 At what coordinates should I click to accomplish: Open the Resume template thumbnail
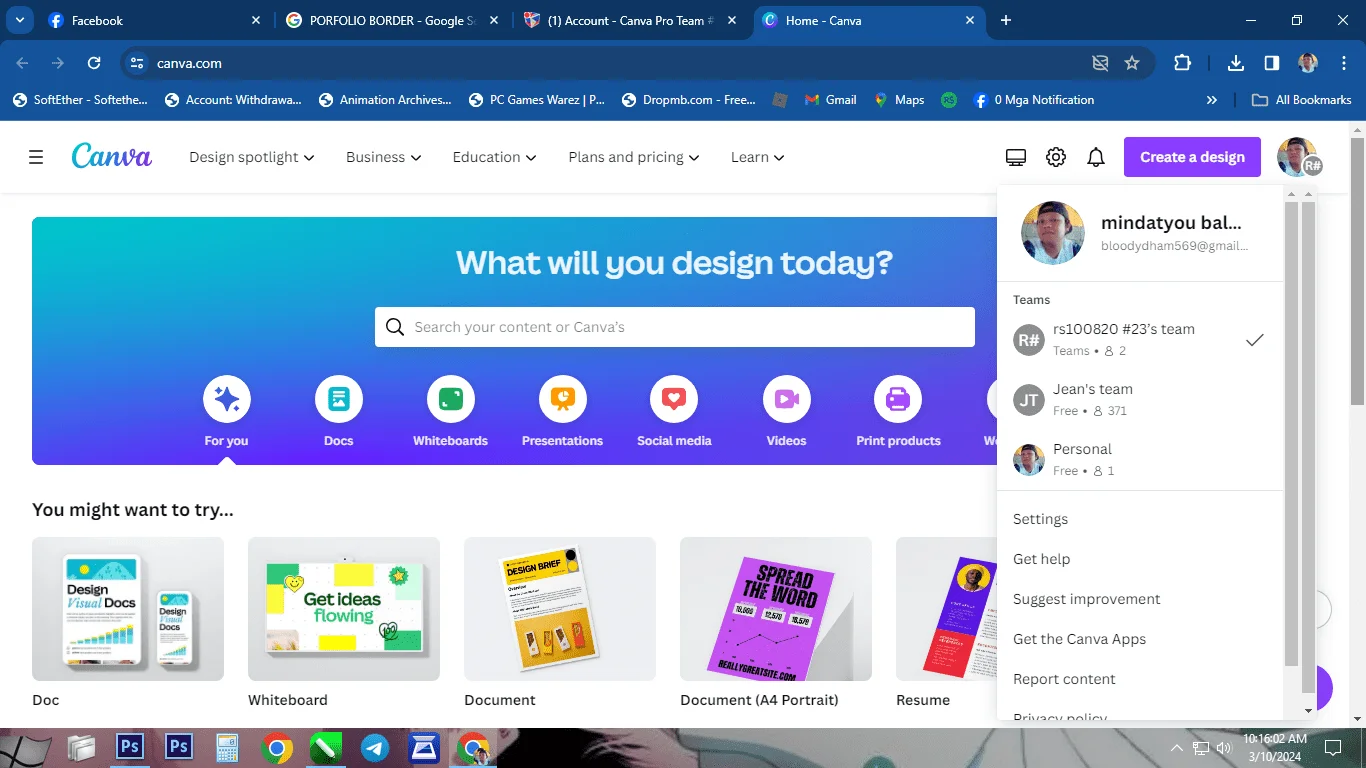coord(946,609)
